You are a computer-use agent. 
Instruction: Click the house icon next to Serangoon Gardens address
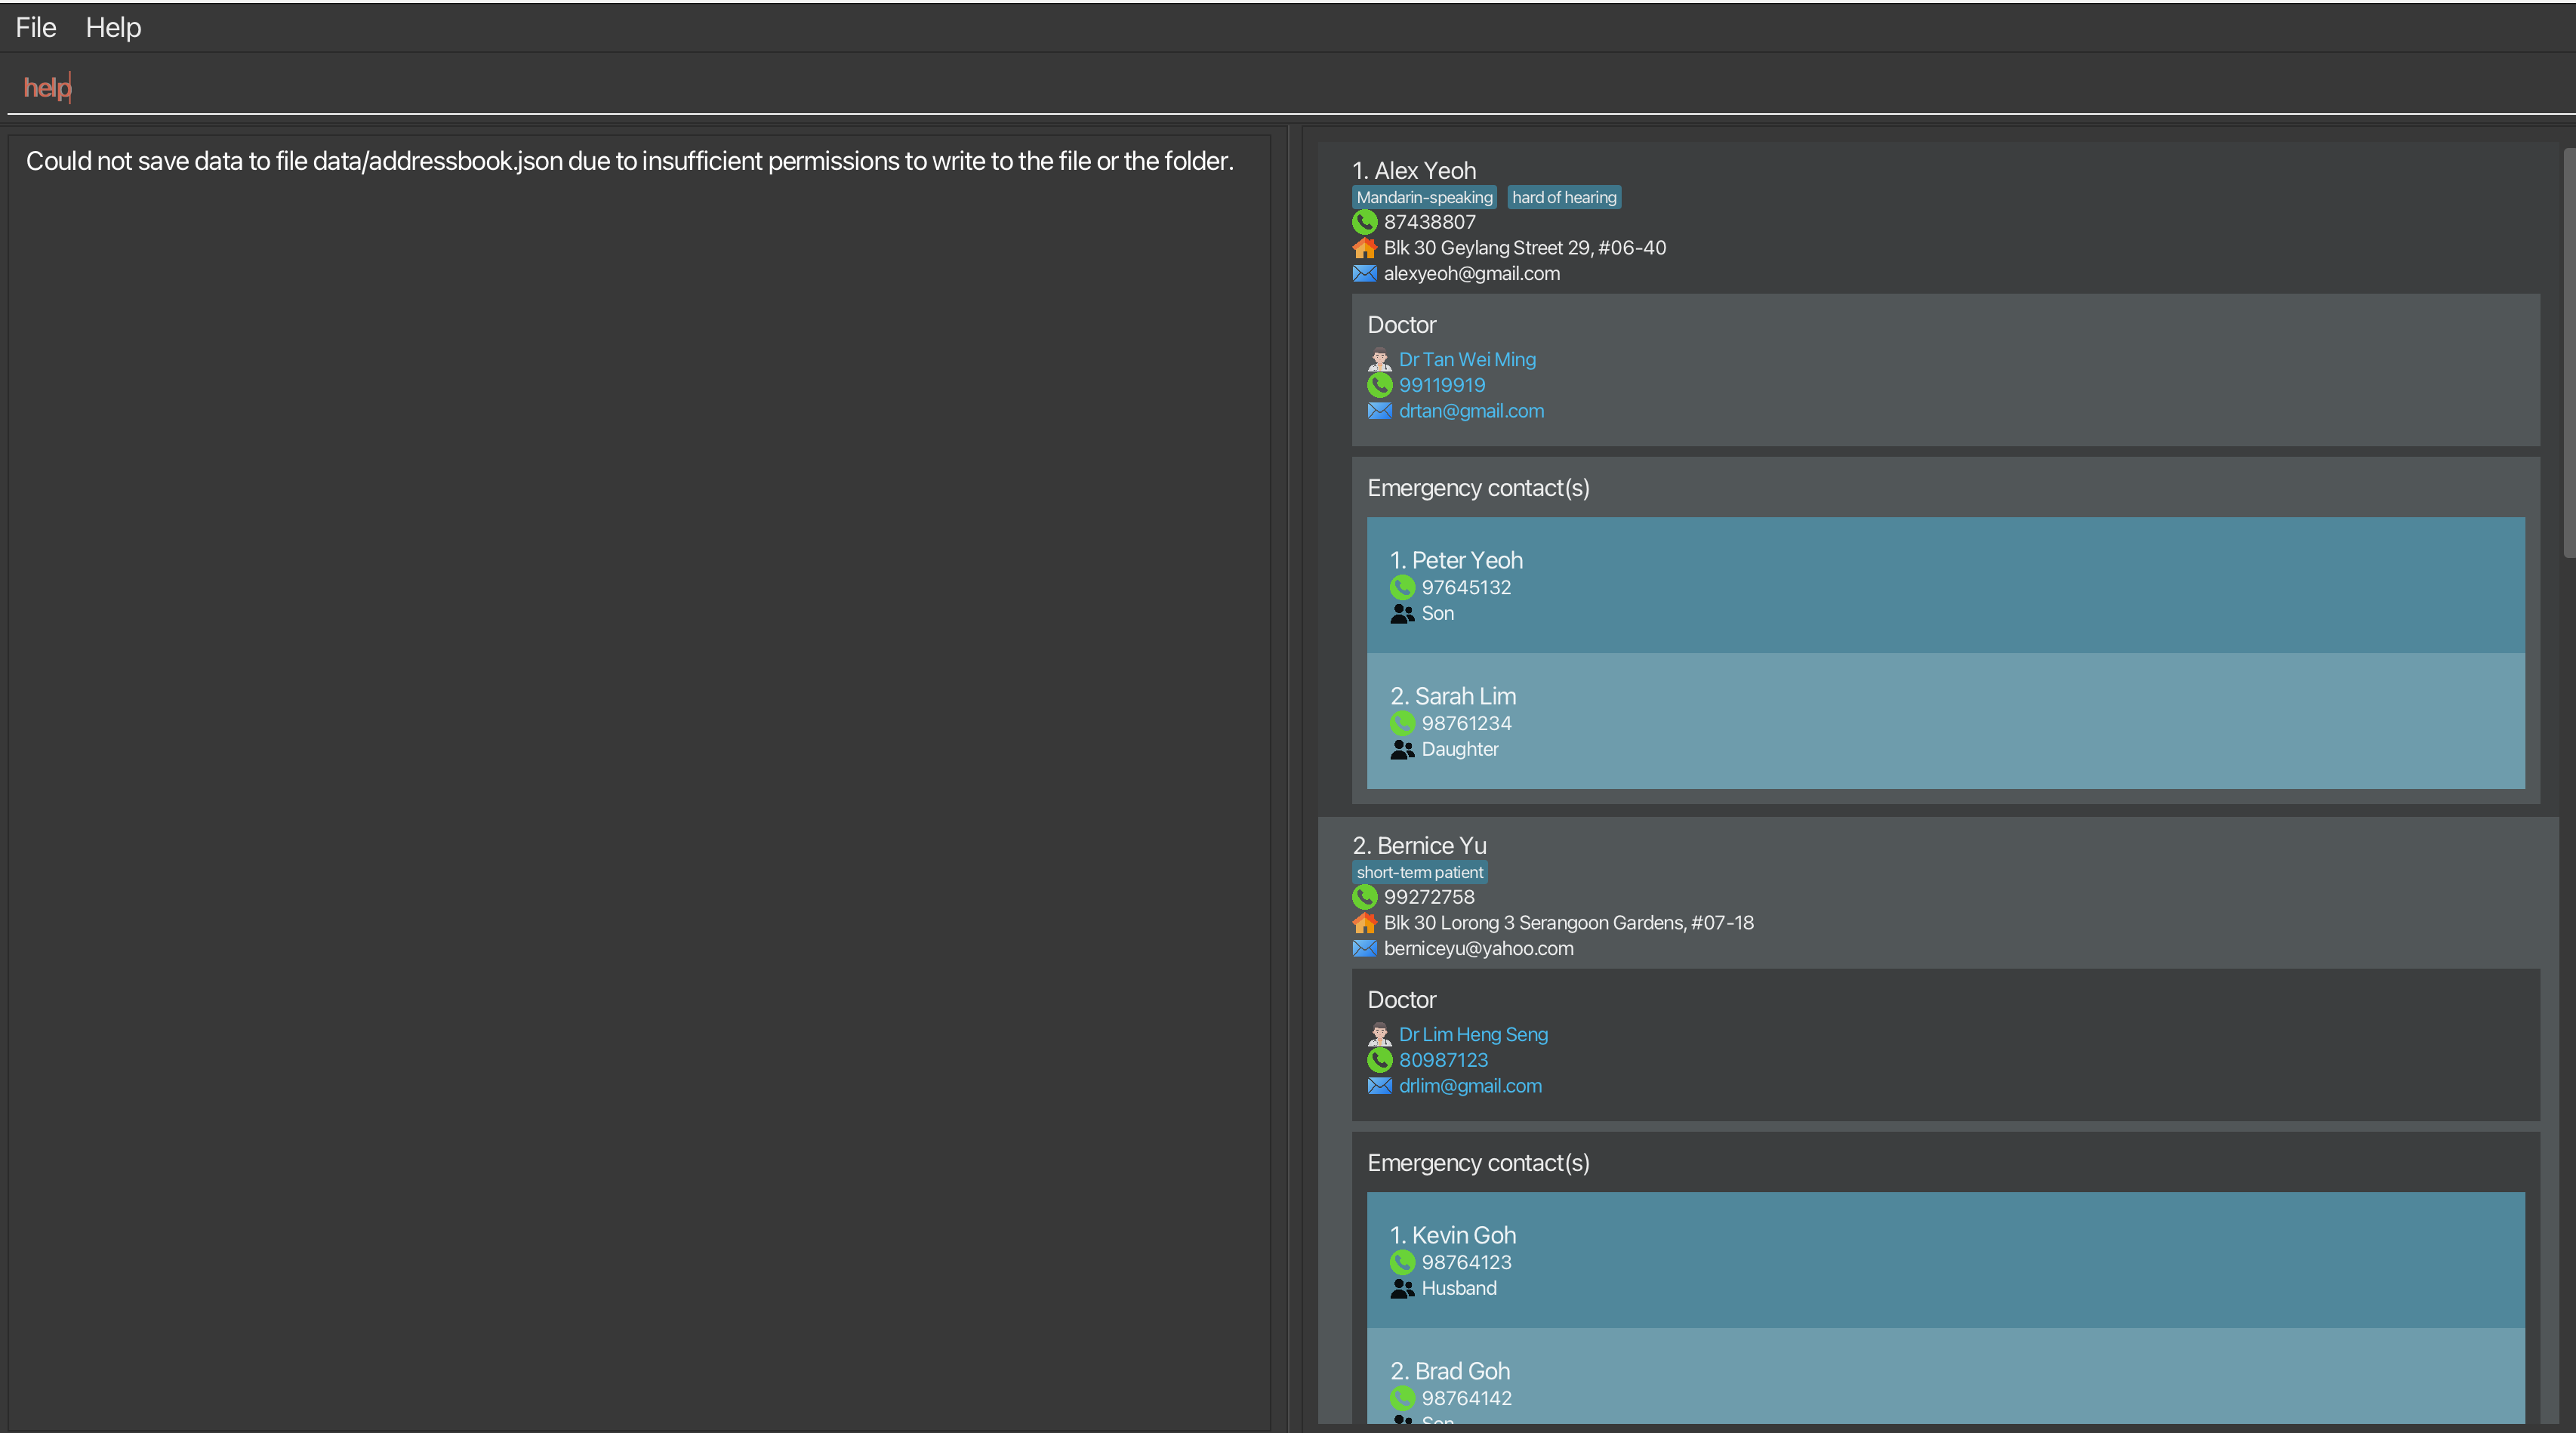pyautogui.click(x=1364, y=923)
